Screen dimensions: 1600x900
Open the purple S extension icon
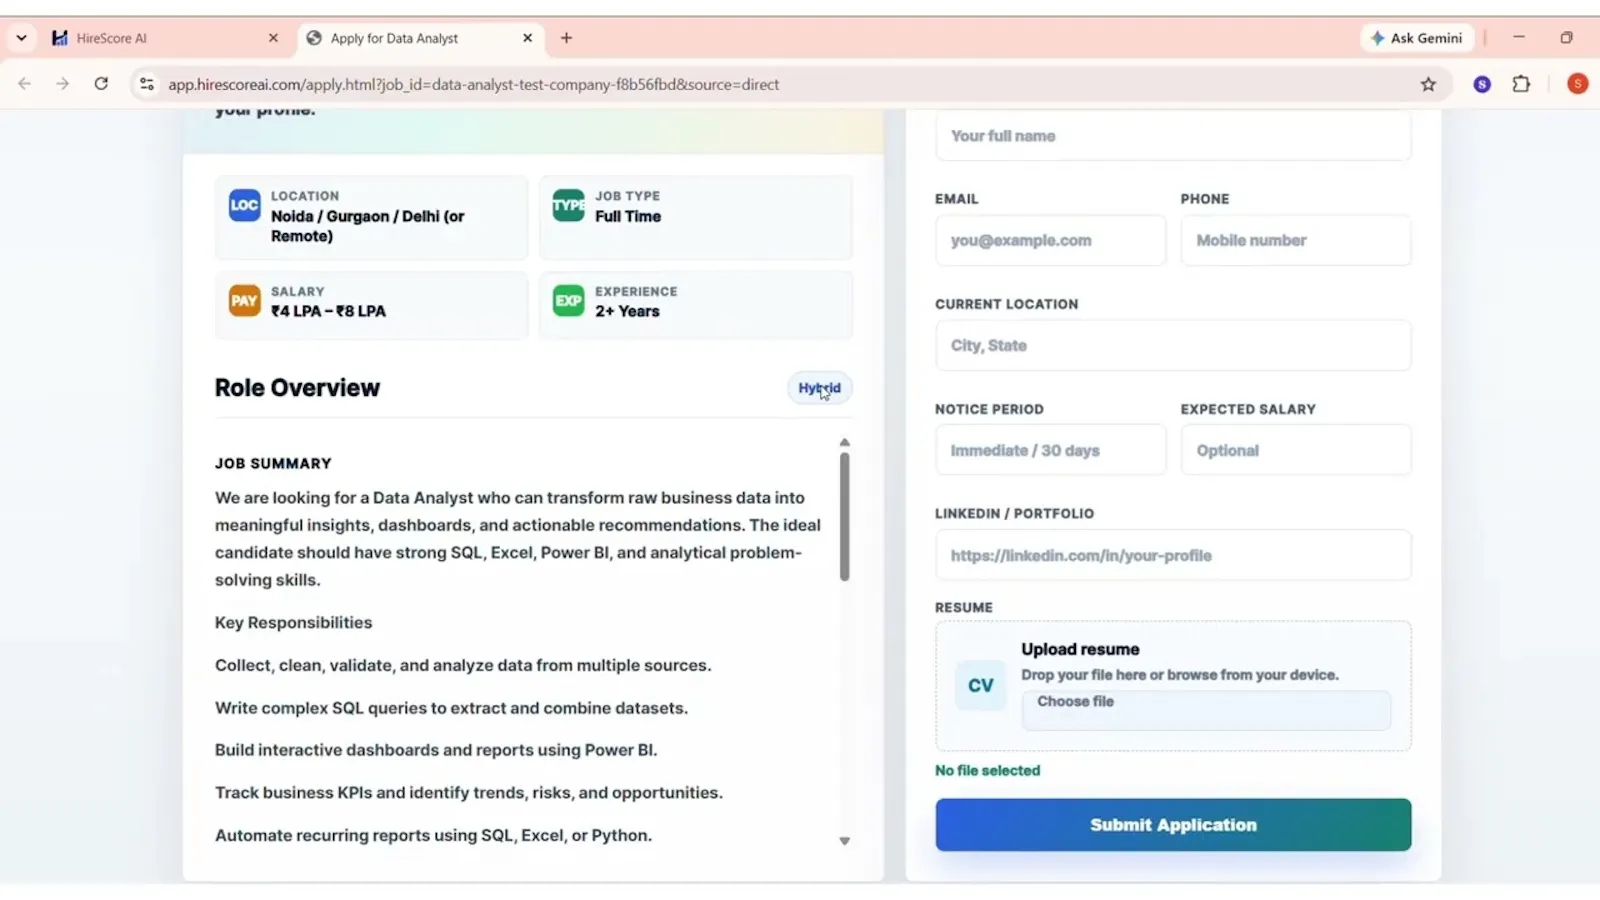click(x=1482, y=84)
